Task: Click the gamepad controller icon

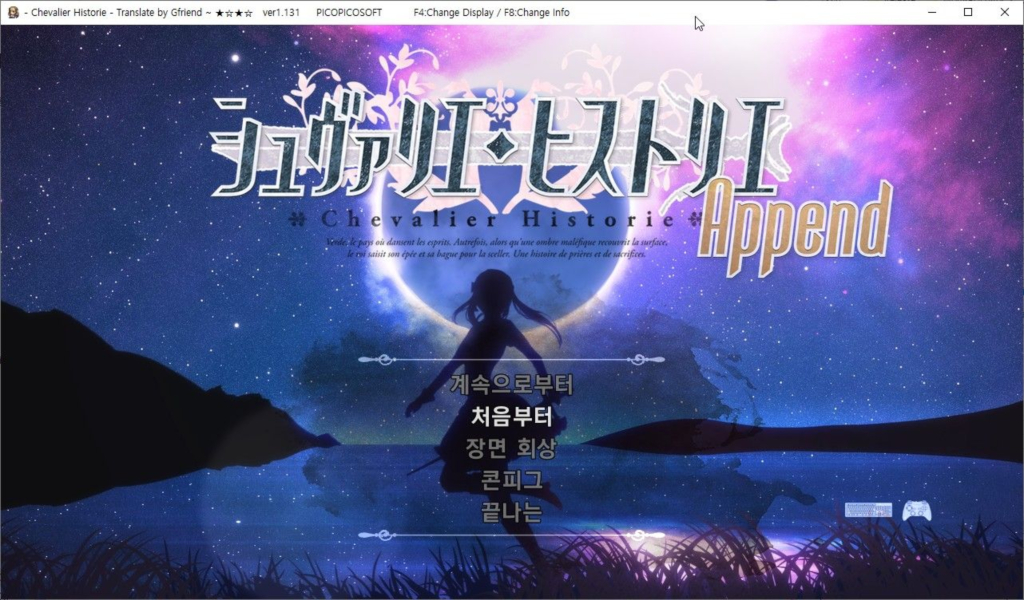Action: pos(916,510)
